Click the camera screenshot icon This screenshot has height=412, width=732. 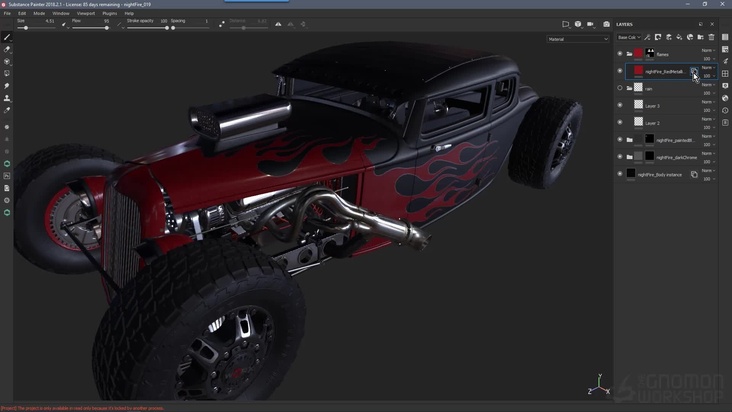pyautogui.click(x=606, y=24)
